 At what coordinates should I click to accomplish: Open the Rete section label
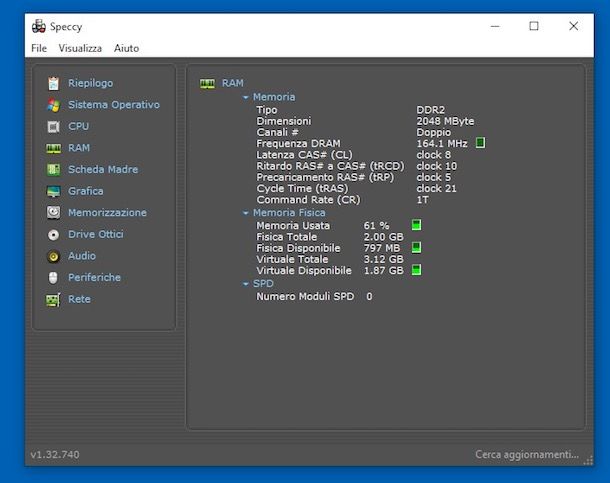(x=79, y=299)
